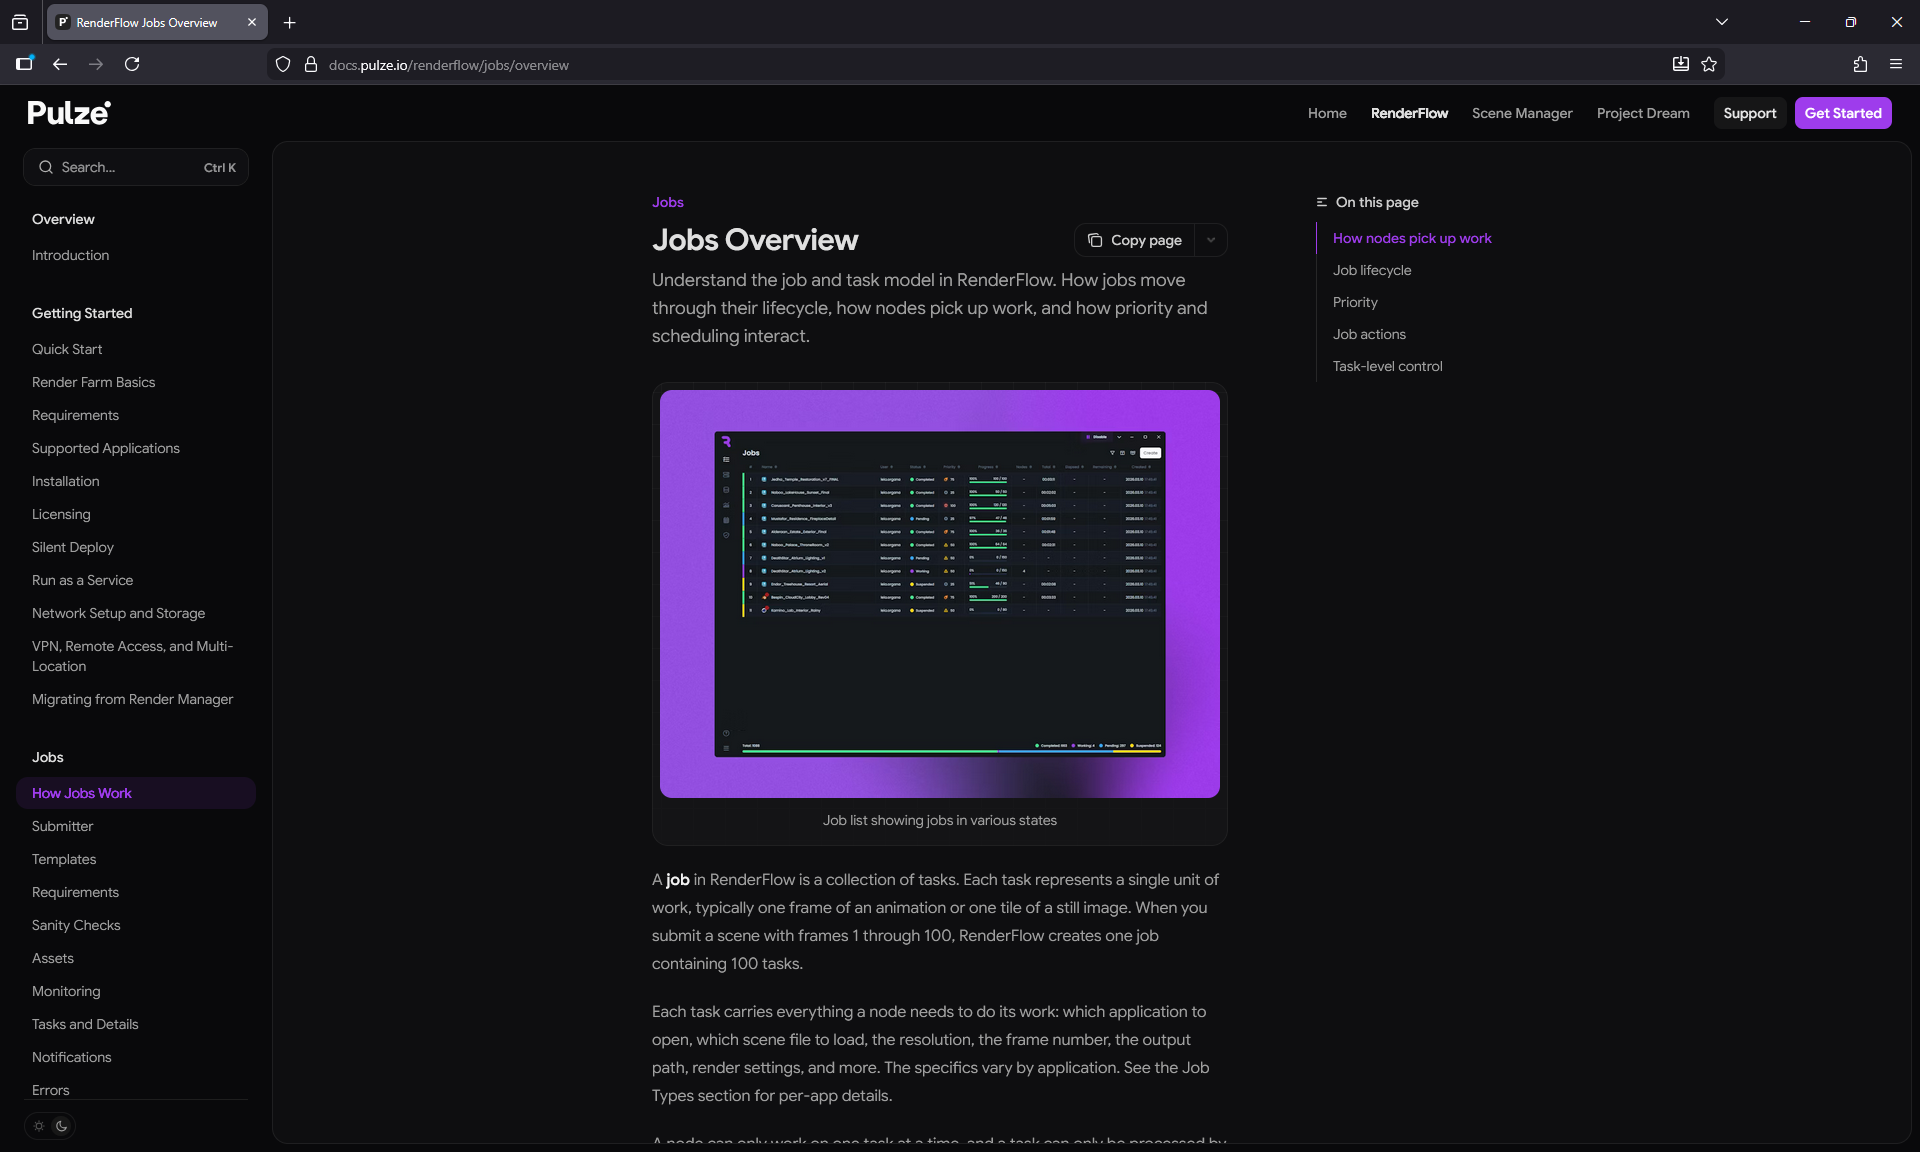Screen dimensions: 1920x1152
Task: Expand the Copy page dropdown arrow
Action: (x=1211, y=240)
